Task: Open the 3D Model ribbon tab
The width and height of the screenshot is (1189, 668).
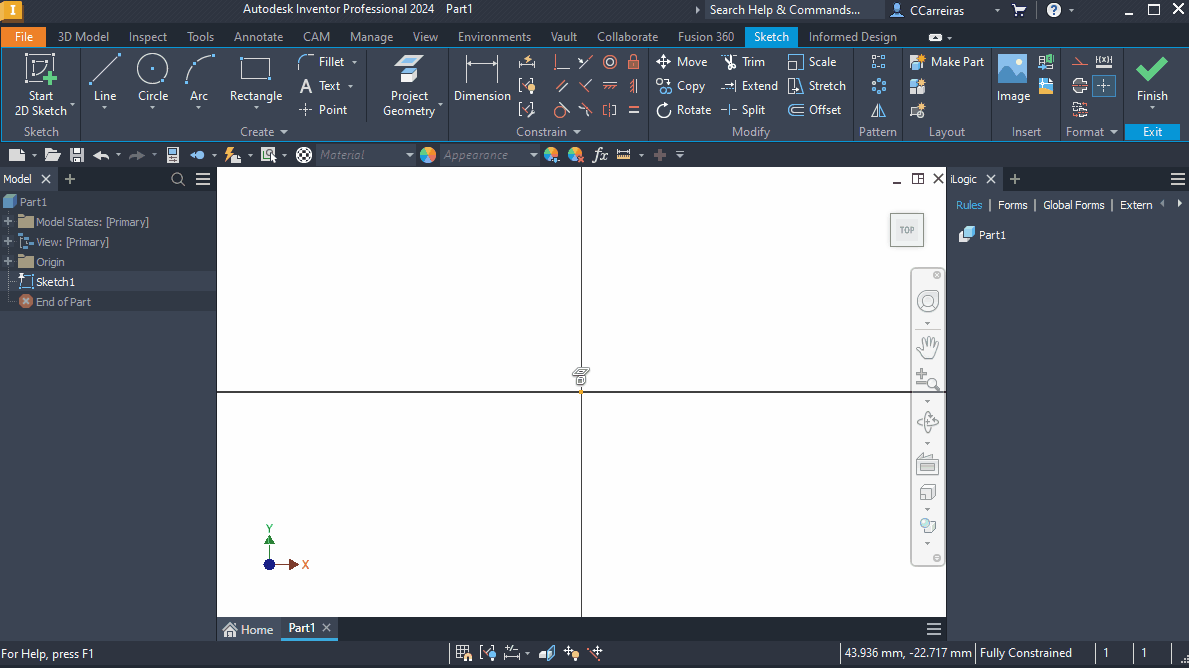Action: pos(83,36)
